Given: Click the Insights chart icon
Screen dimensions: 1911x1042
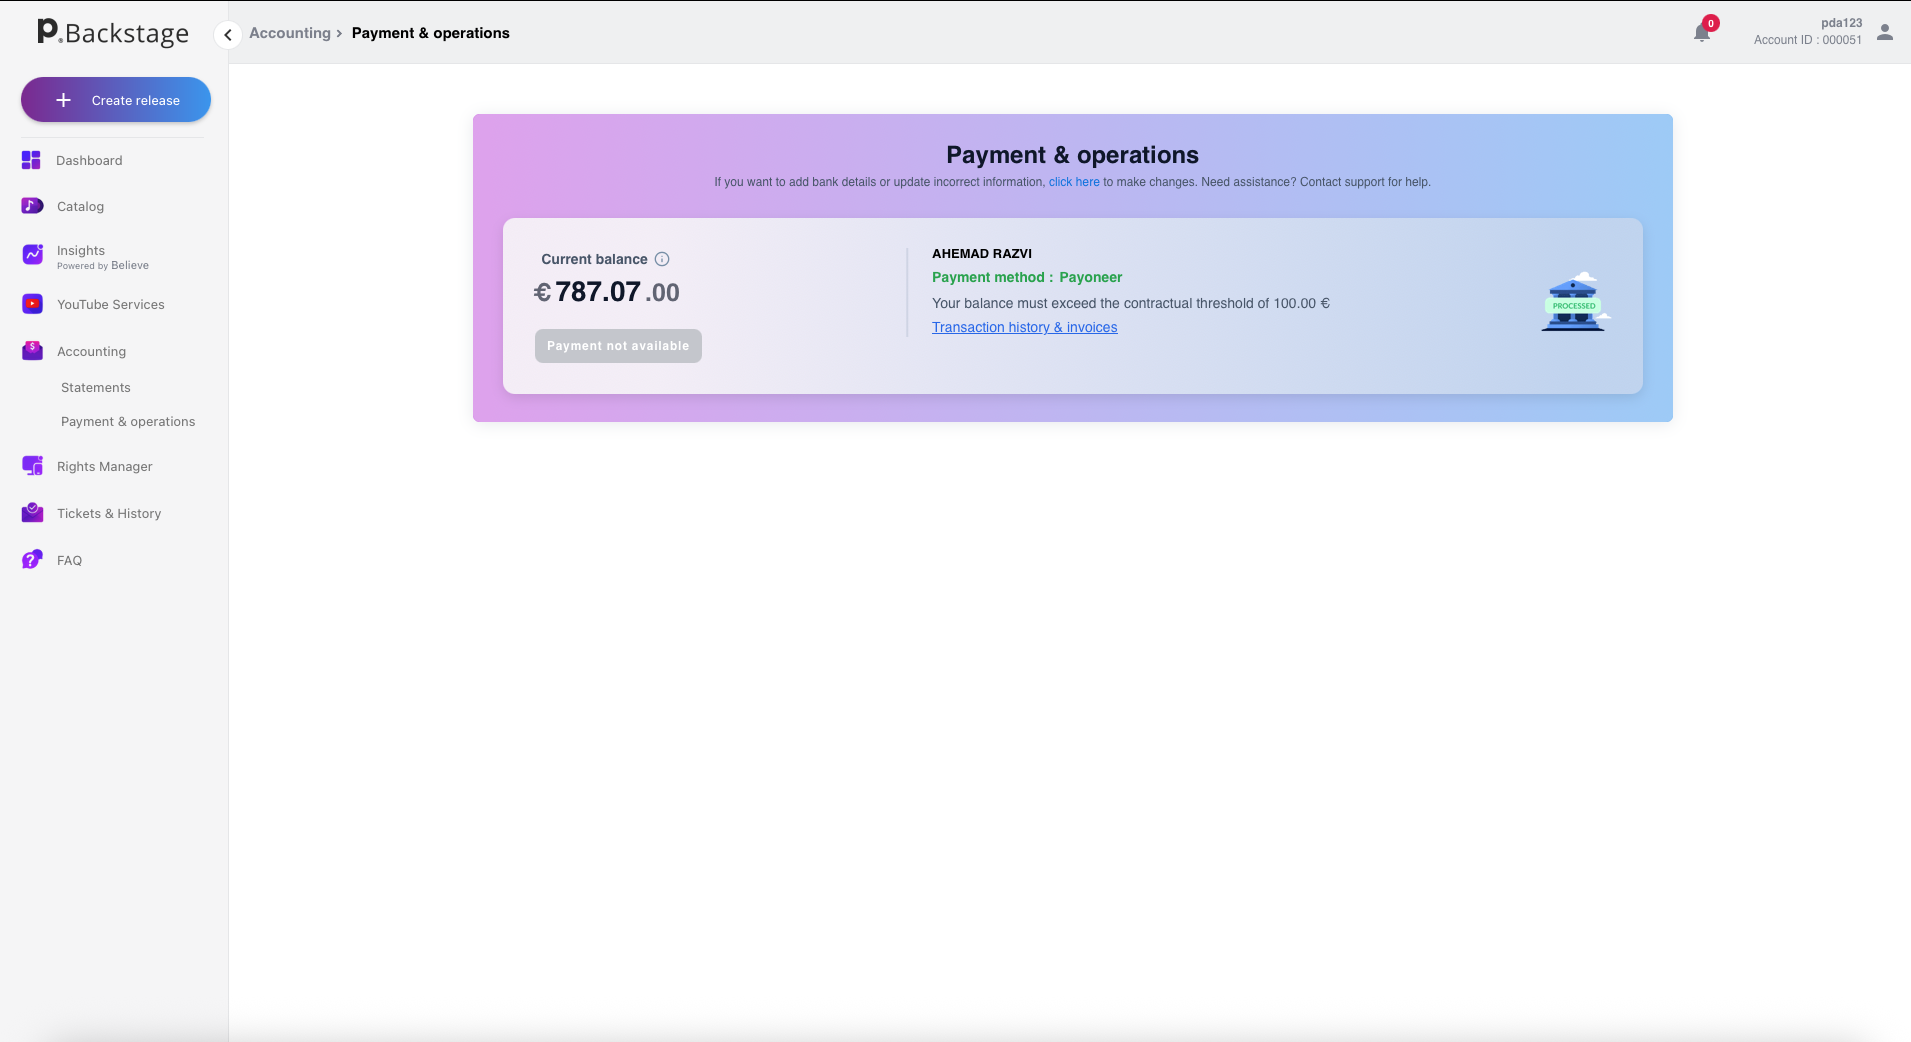Looking at the screenshot, I should [x=32, y=255].
